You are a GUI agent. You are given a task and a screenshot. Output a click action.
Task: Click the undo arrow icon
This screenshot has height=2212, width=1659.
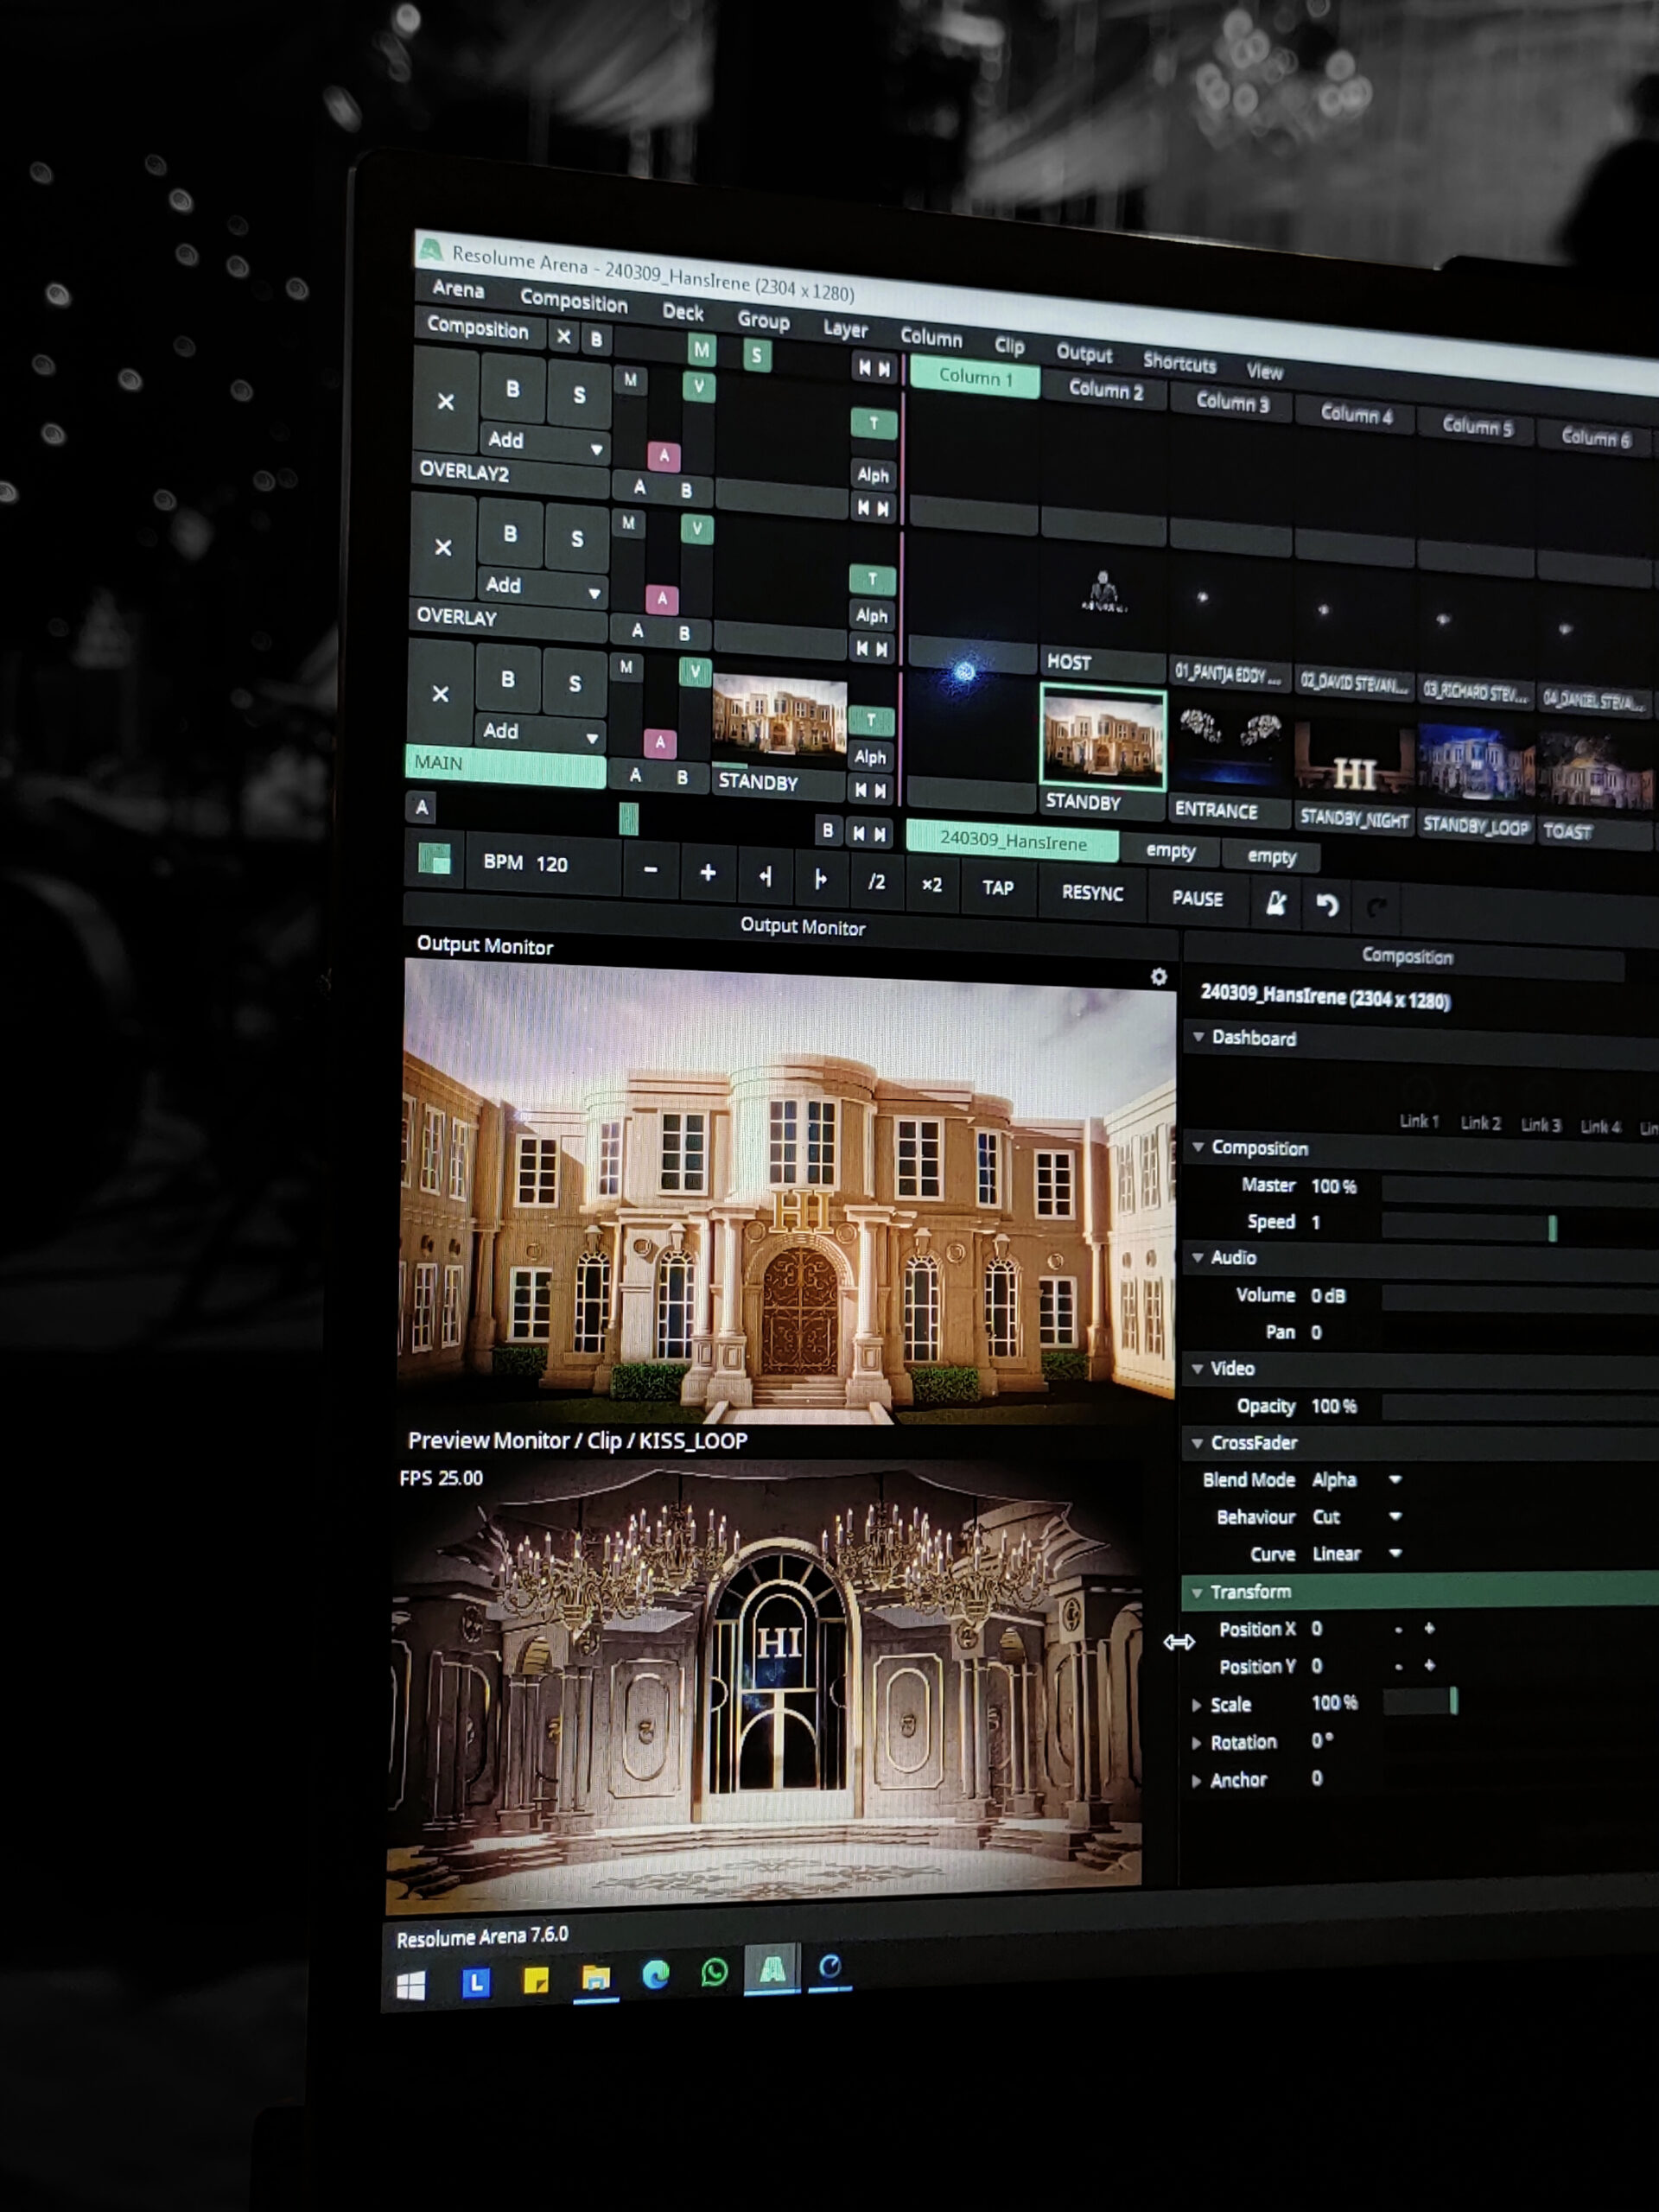click(x=1327, y=905)
